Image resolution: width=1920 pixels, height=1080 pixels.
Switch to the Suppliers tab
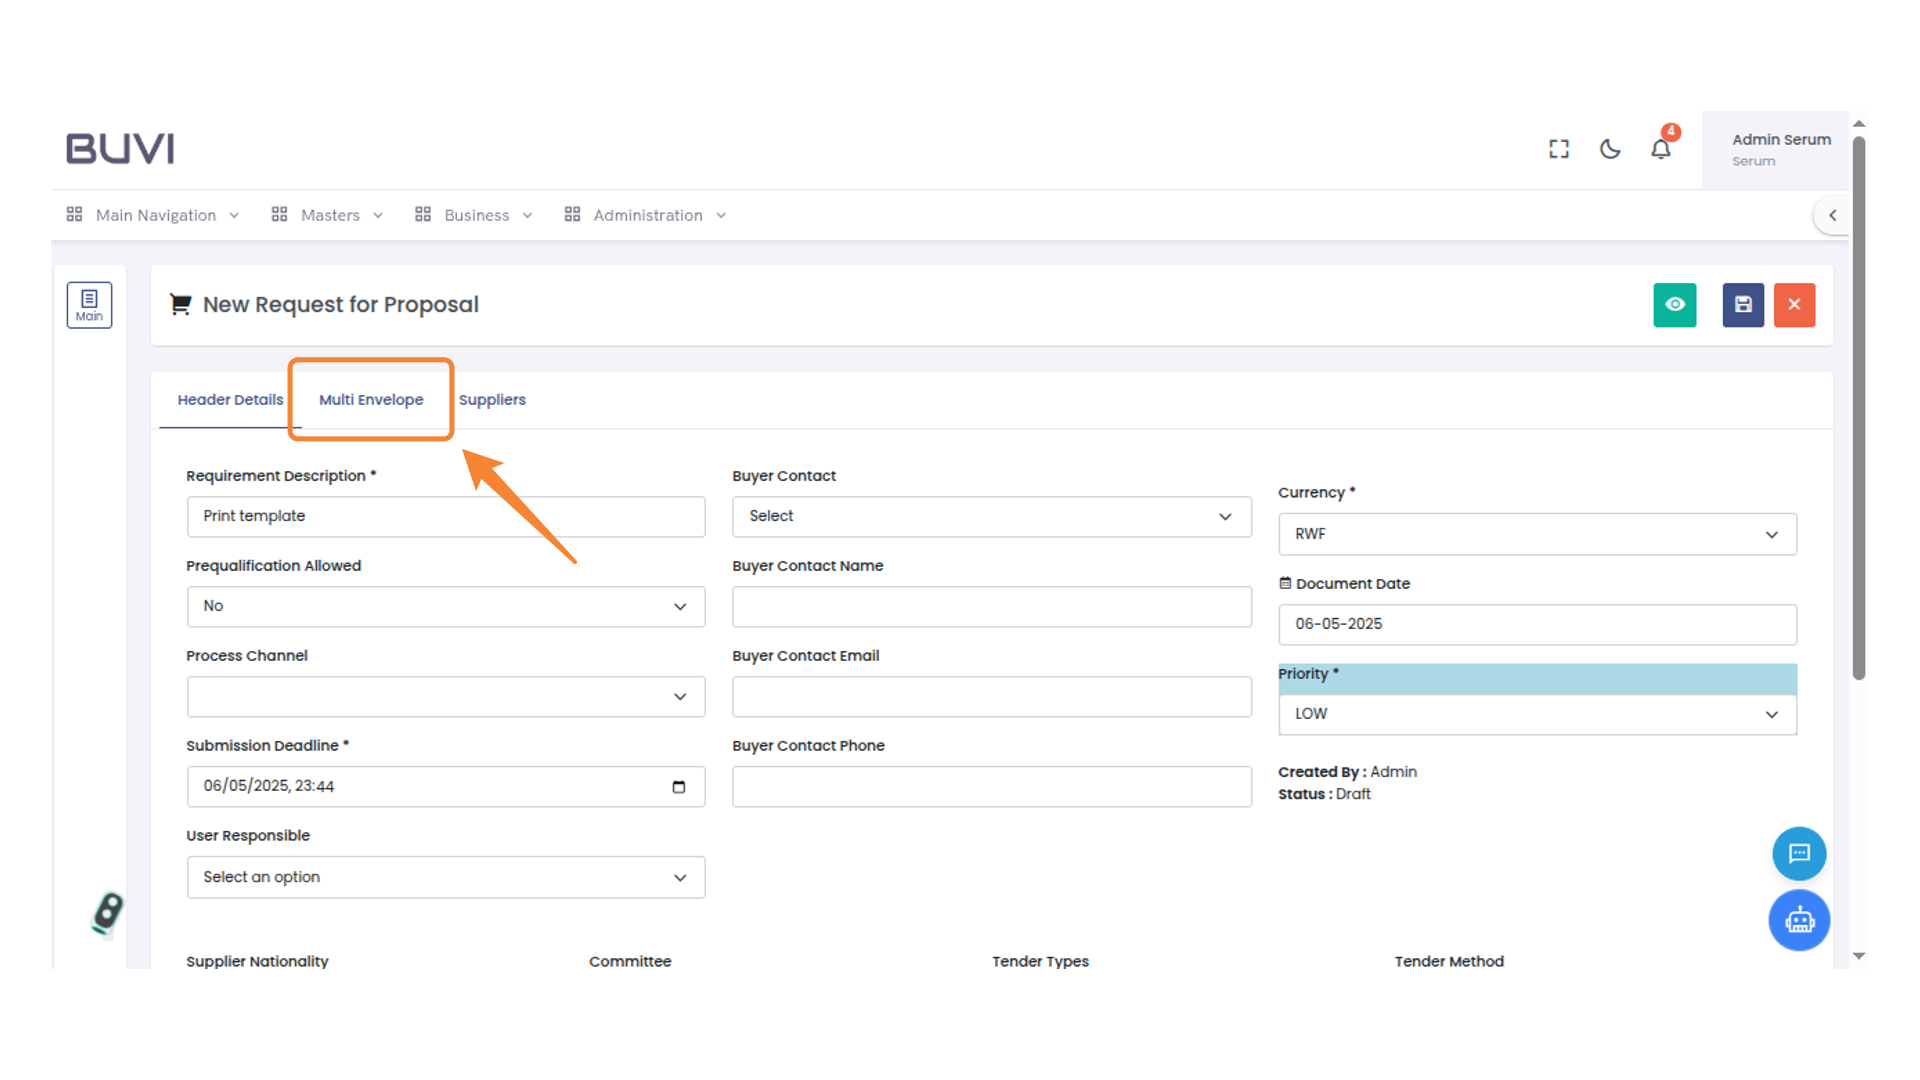[x=491, y=399]
